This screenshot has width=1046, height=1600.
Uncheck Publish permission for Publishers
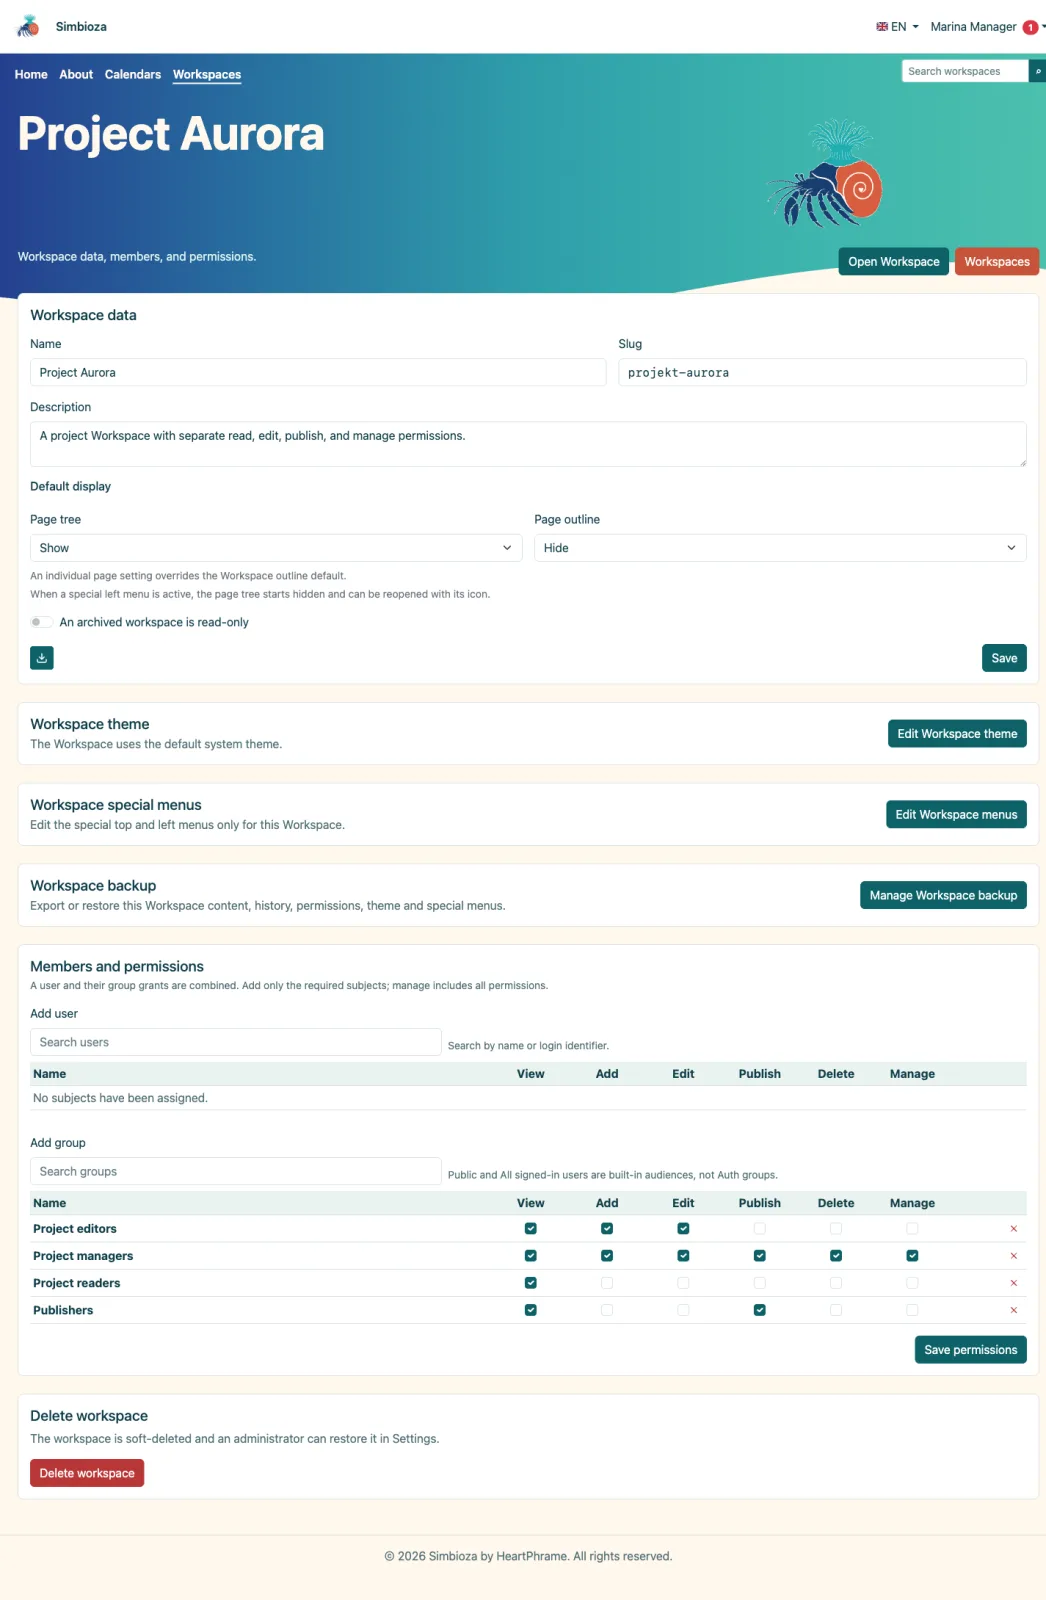[760, 1310]
